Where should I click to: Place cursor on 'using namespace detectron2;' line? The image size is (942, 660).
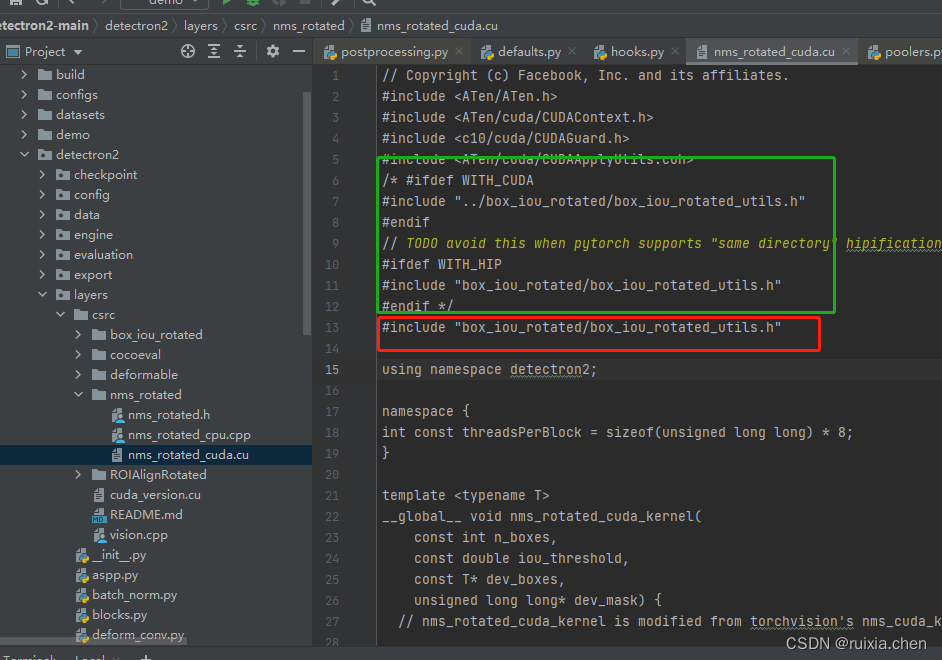489,369
